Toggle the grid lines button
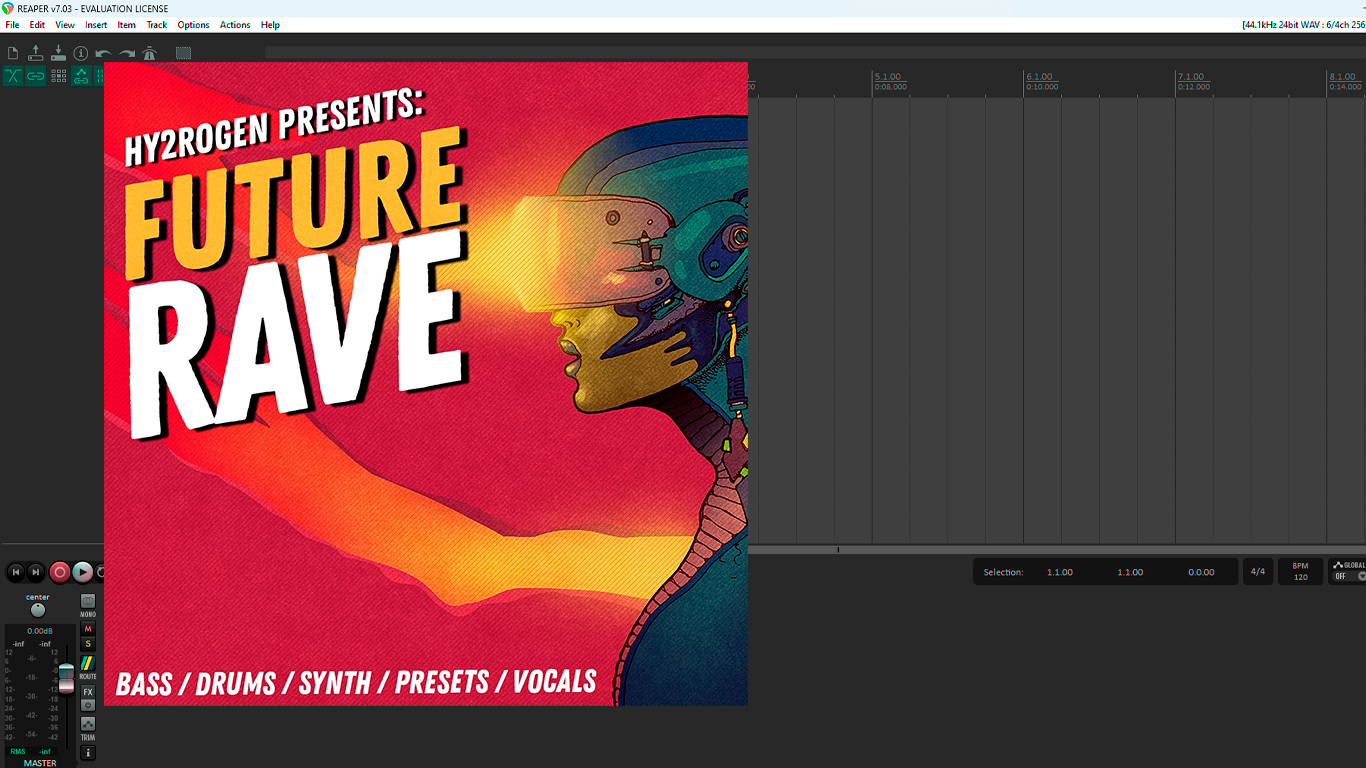The height and width of the screenshot is (768, 1366). 59,76
